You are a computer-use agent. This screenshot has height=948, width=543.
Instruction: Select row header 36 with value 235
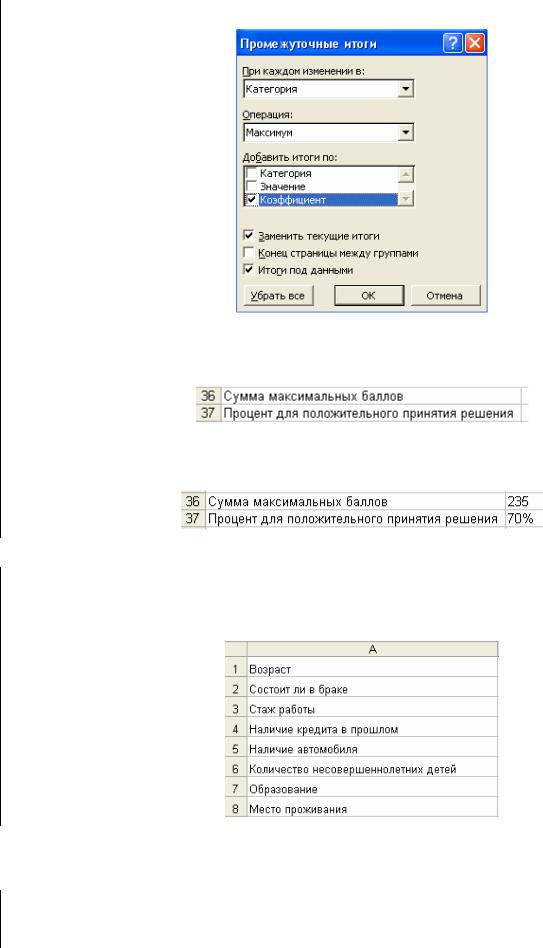click(x=192, y=502)
